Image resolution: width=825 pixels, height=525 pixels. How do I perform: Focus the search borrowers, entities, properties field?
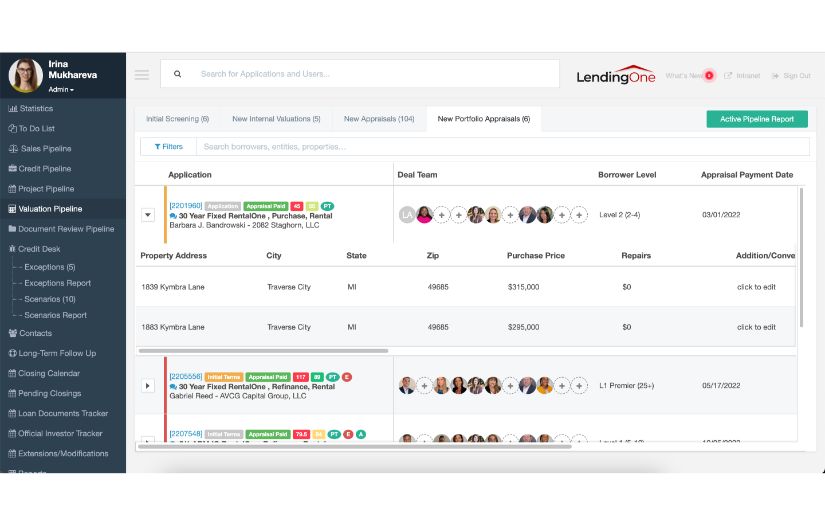coord(502,147)
